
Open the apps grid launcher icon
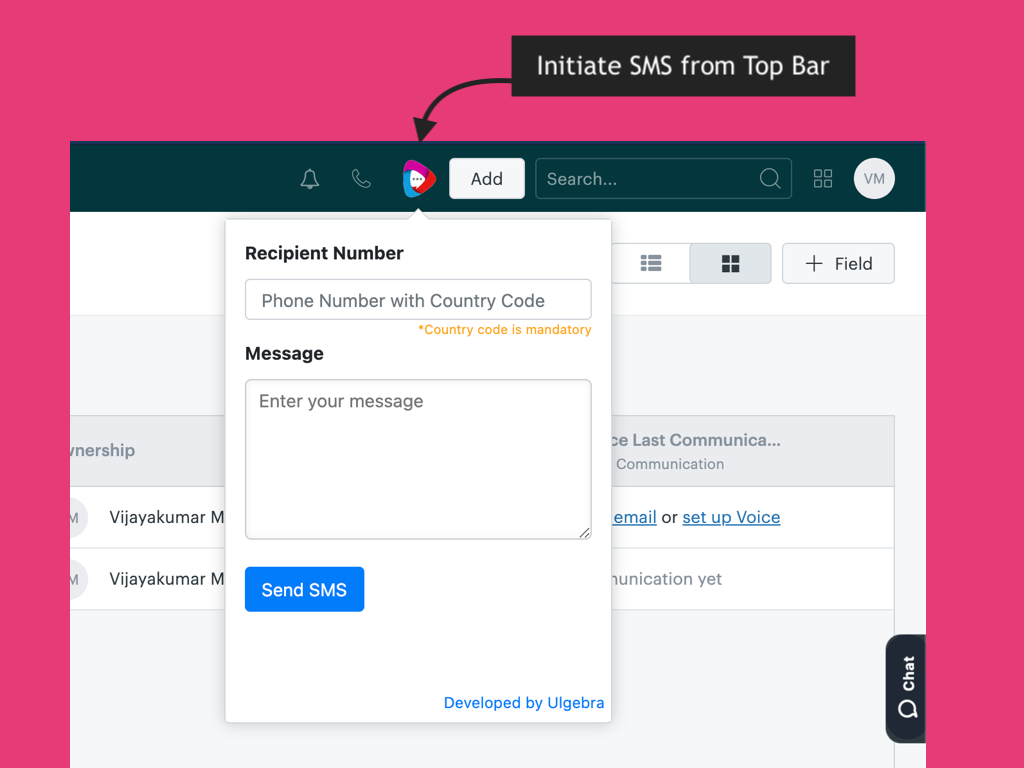click(x=823, y=179)
